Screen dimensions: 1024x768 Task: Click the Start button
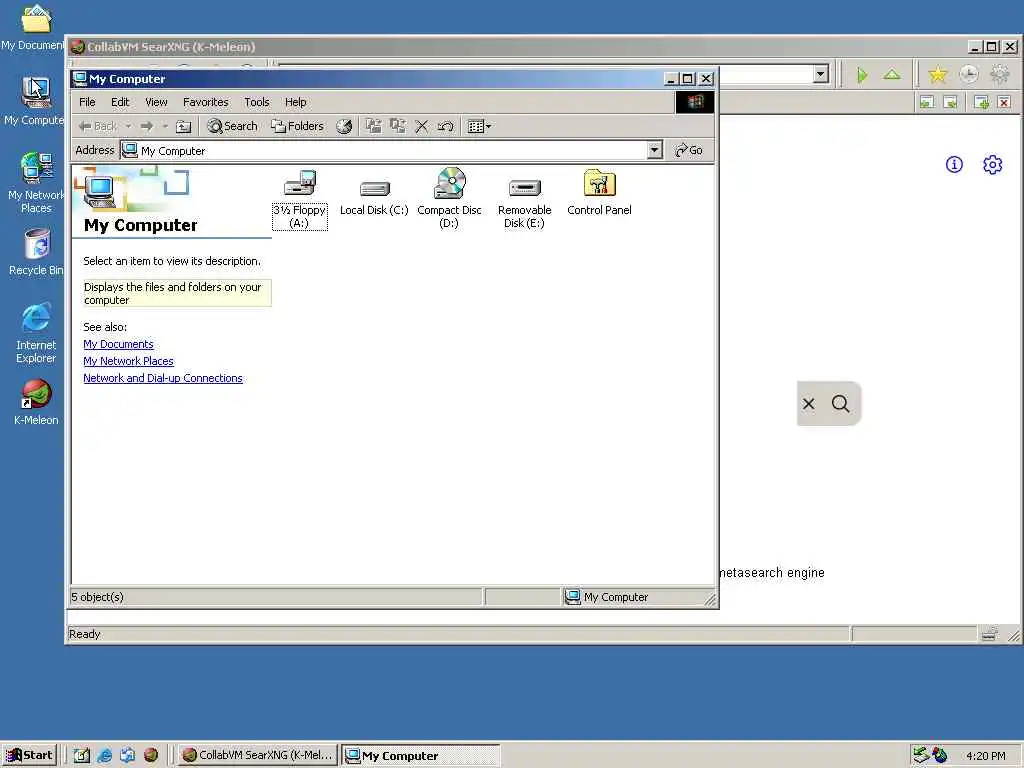pos(29,756)
